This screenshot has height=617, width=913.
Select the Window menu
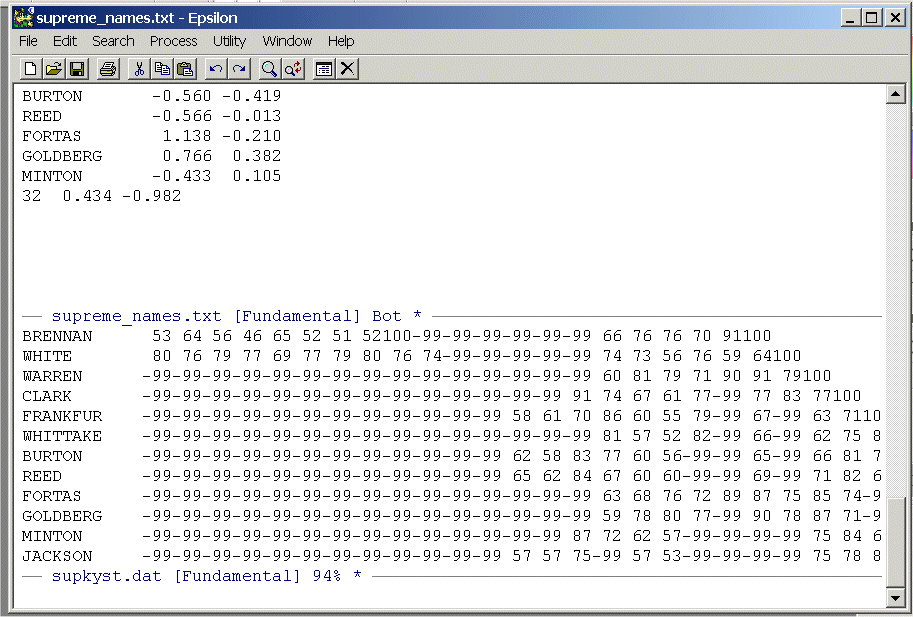pos(287,41)
